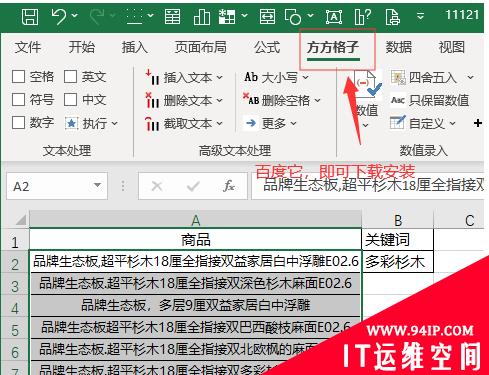Click the pivot table grid icon
The image size is (489, 375).
coord(227,16)
